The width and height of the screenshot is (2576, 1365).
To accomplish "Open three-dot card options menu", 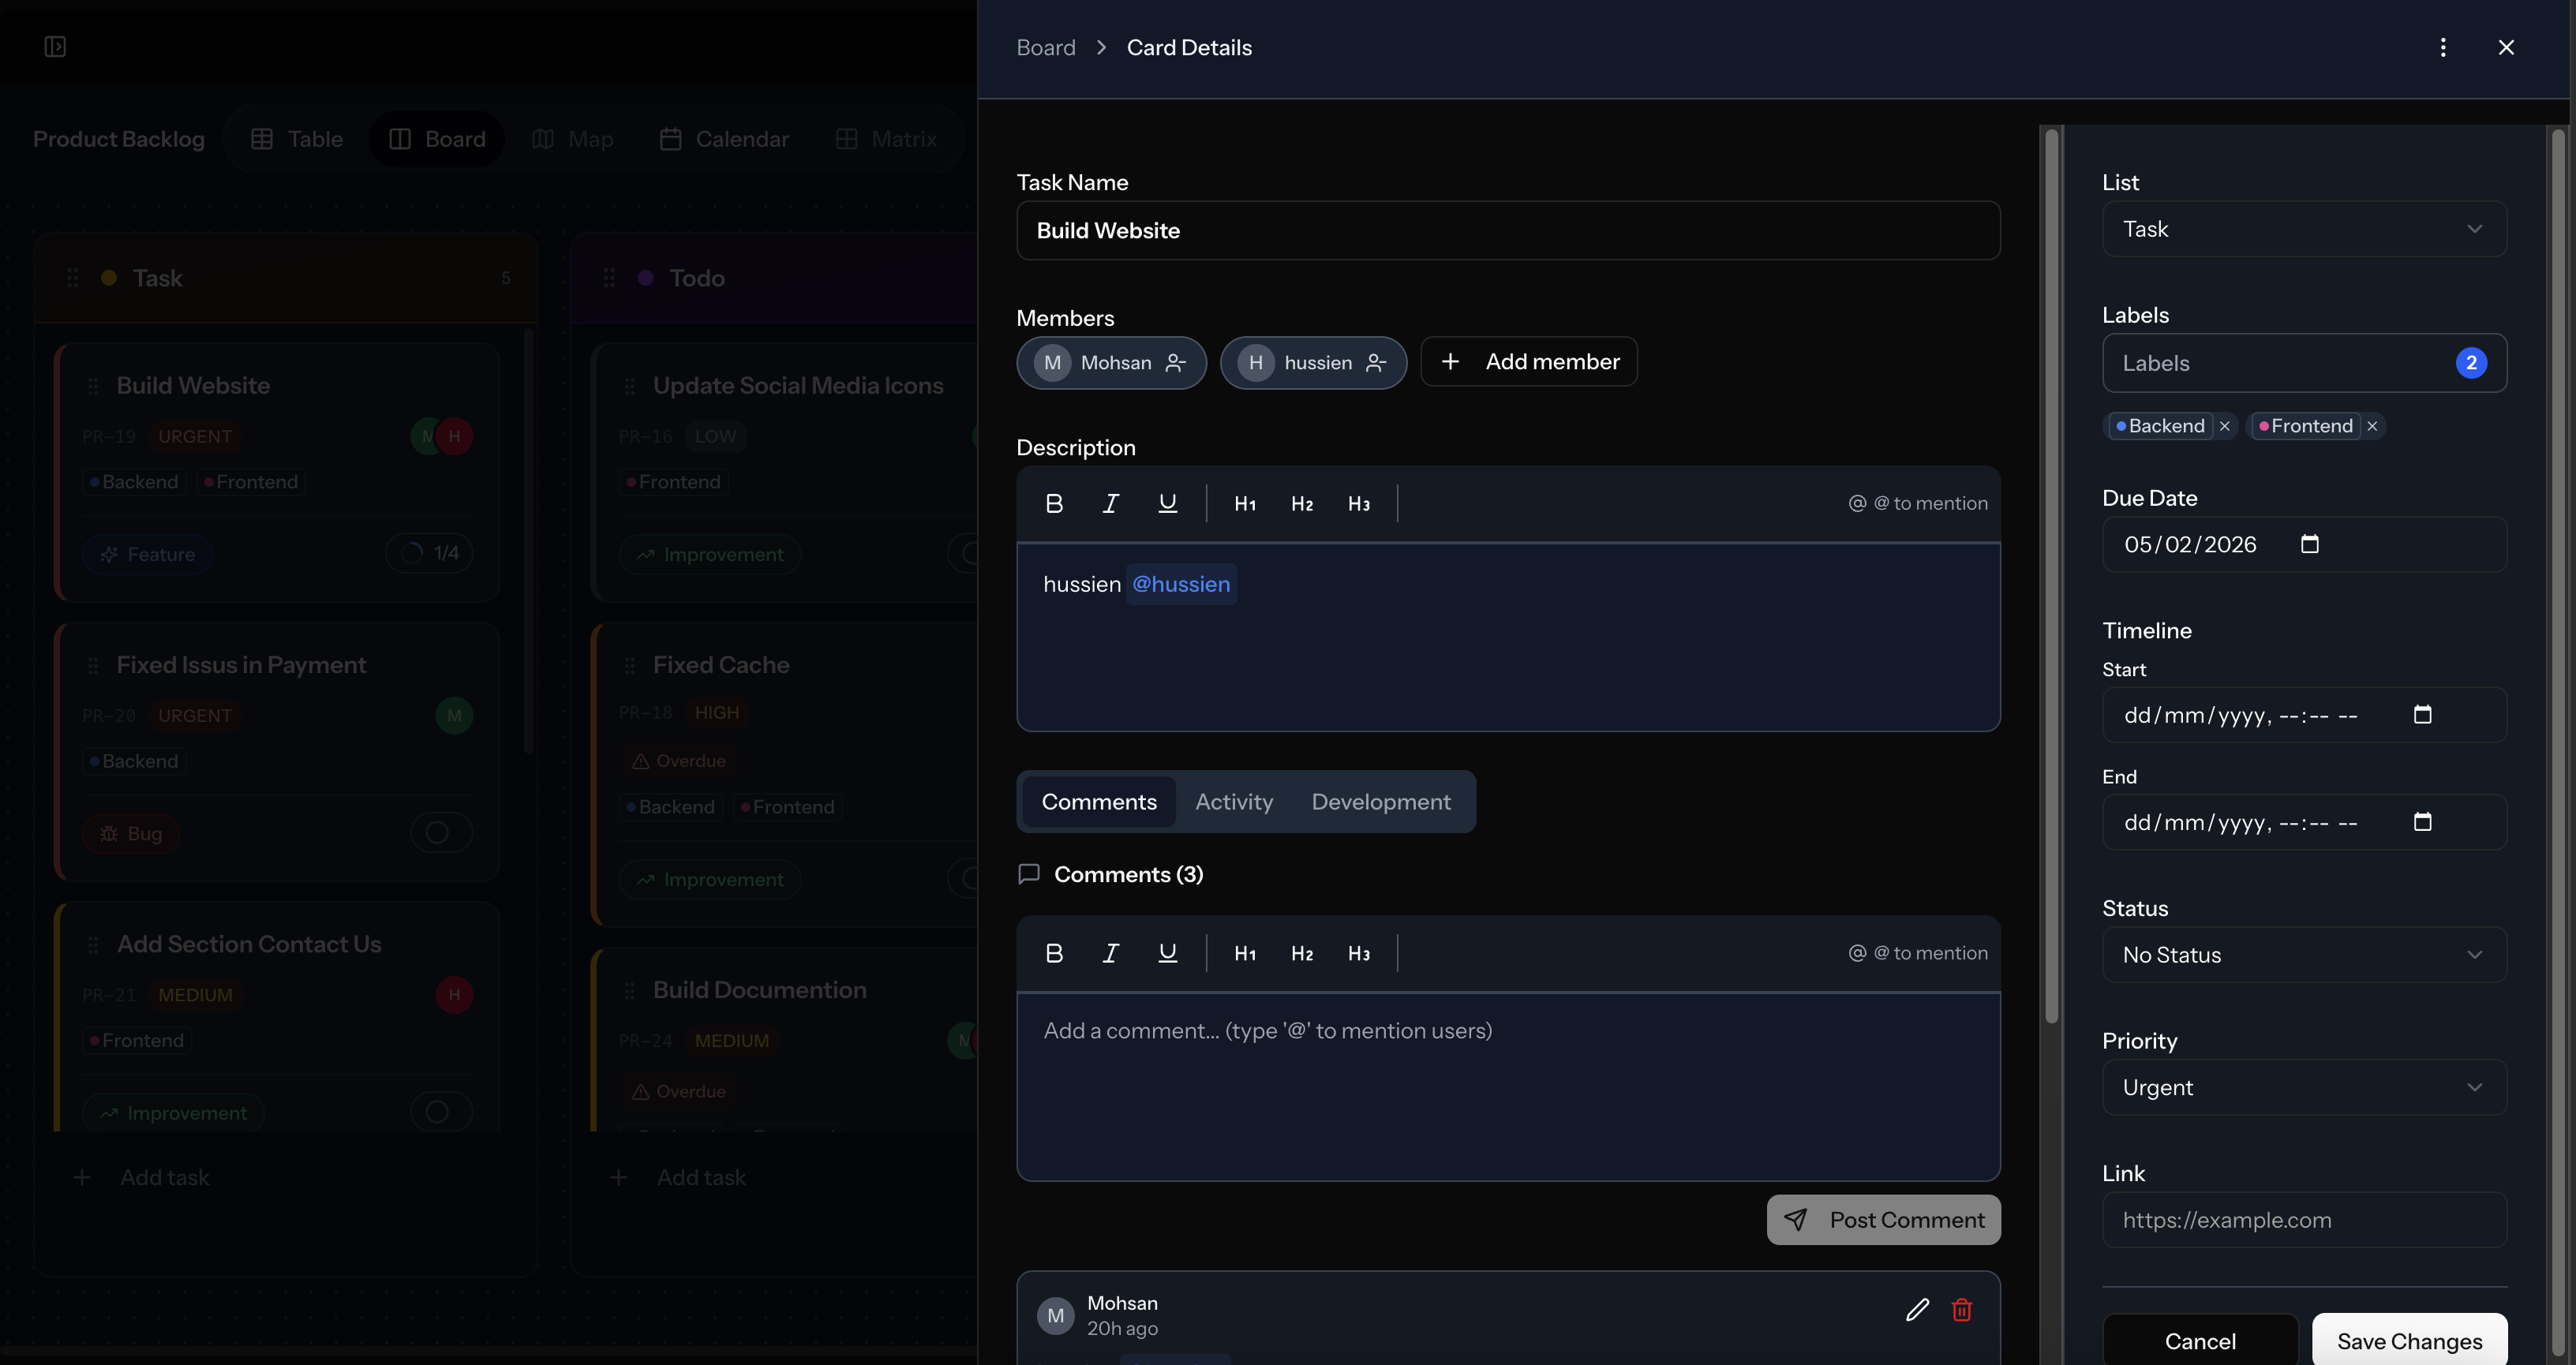I will point(2442,48).
